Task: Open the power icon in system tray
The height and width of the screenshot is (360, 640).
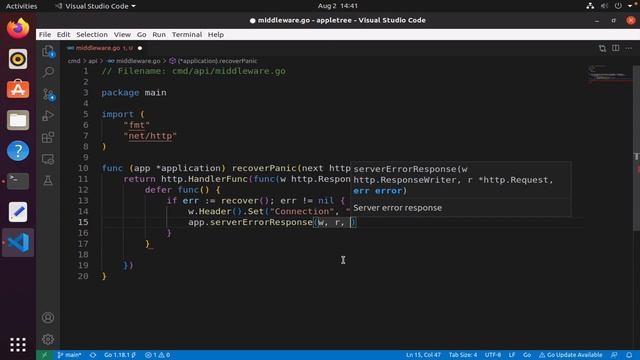Action: pos(618,6)
